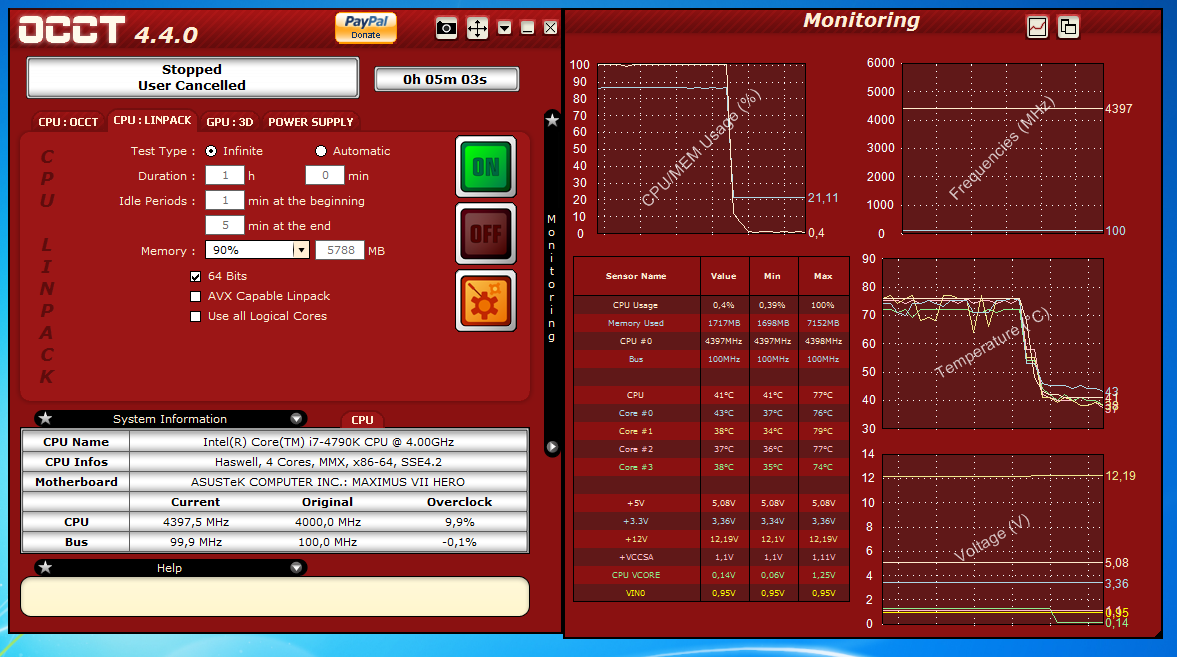Select the Automatic test type
Image resolution: width=1177 pixels, height=657 pixels.
[x=321, y=151]
